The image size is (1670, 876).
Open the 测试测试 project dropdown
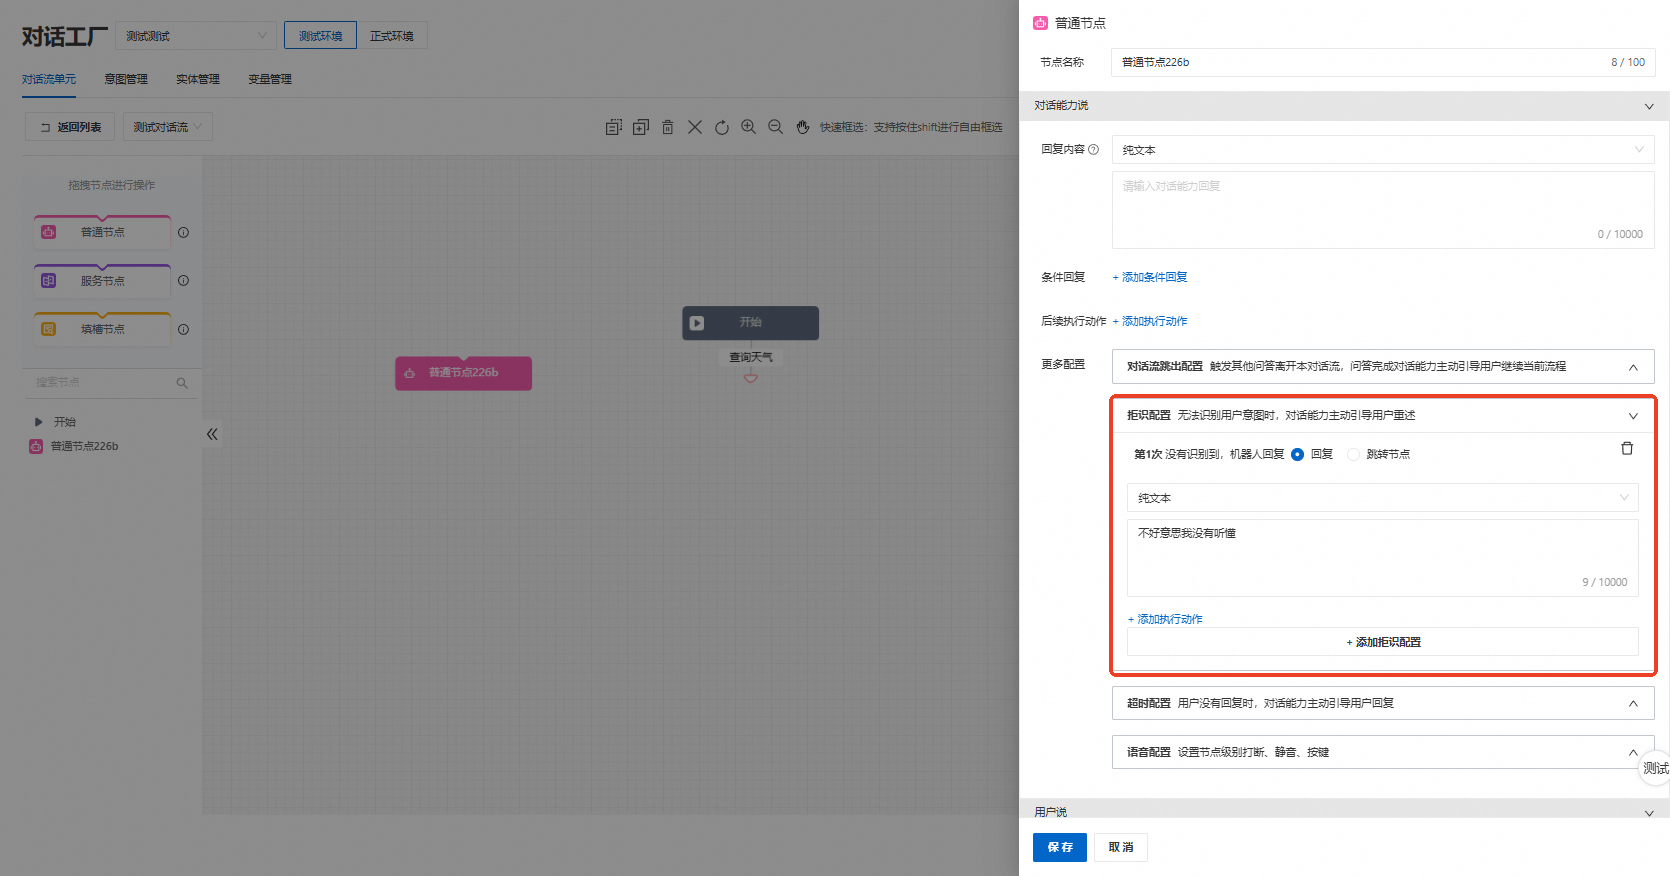point(196,36)
